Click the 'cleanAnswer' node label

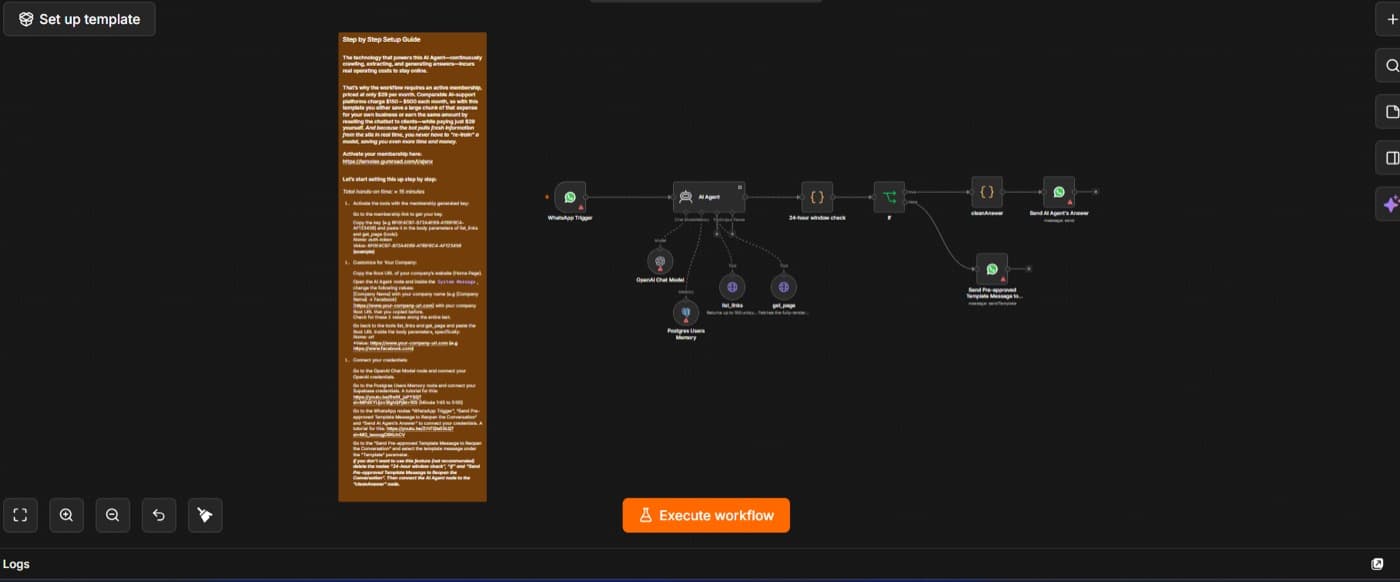pos(987,212)
